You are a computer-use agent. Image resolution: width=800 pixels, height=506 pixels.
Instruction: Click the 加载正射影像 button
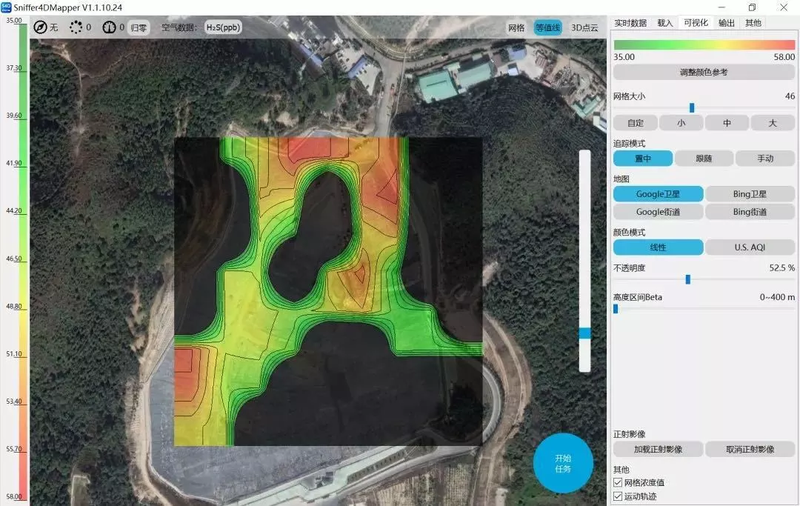tap(658, 449)
